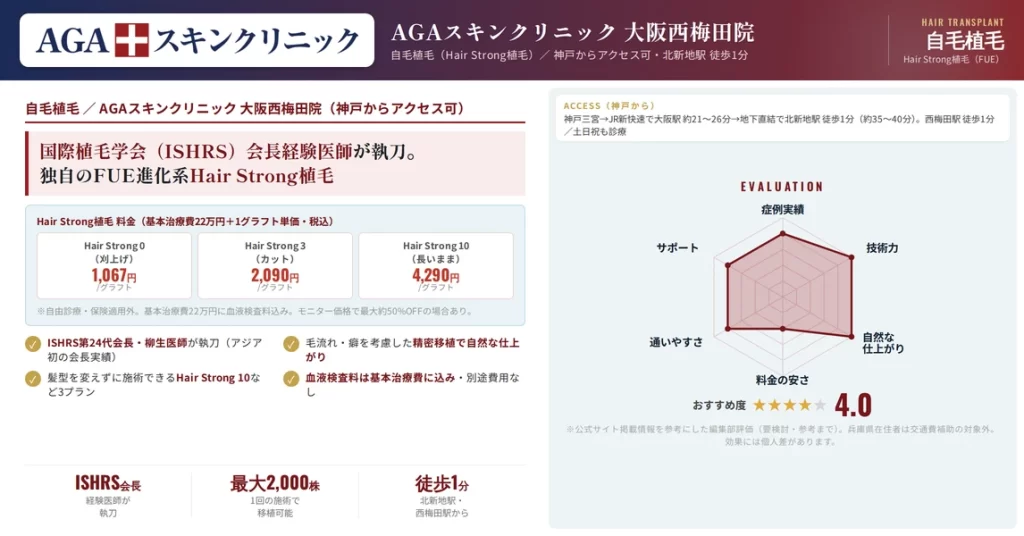Click the gold star rating icons
Image resolution: width=1024 pixels, height=536 pixels.
pyautogui.click(x=790, y=405)
